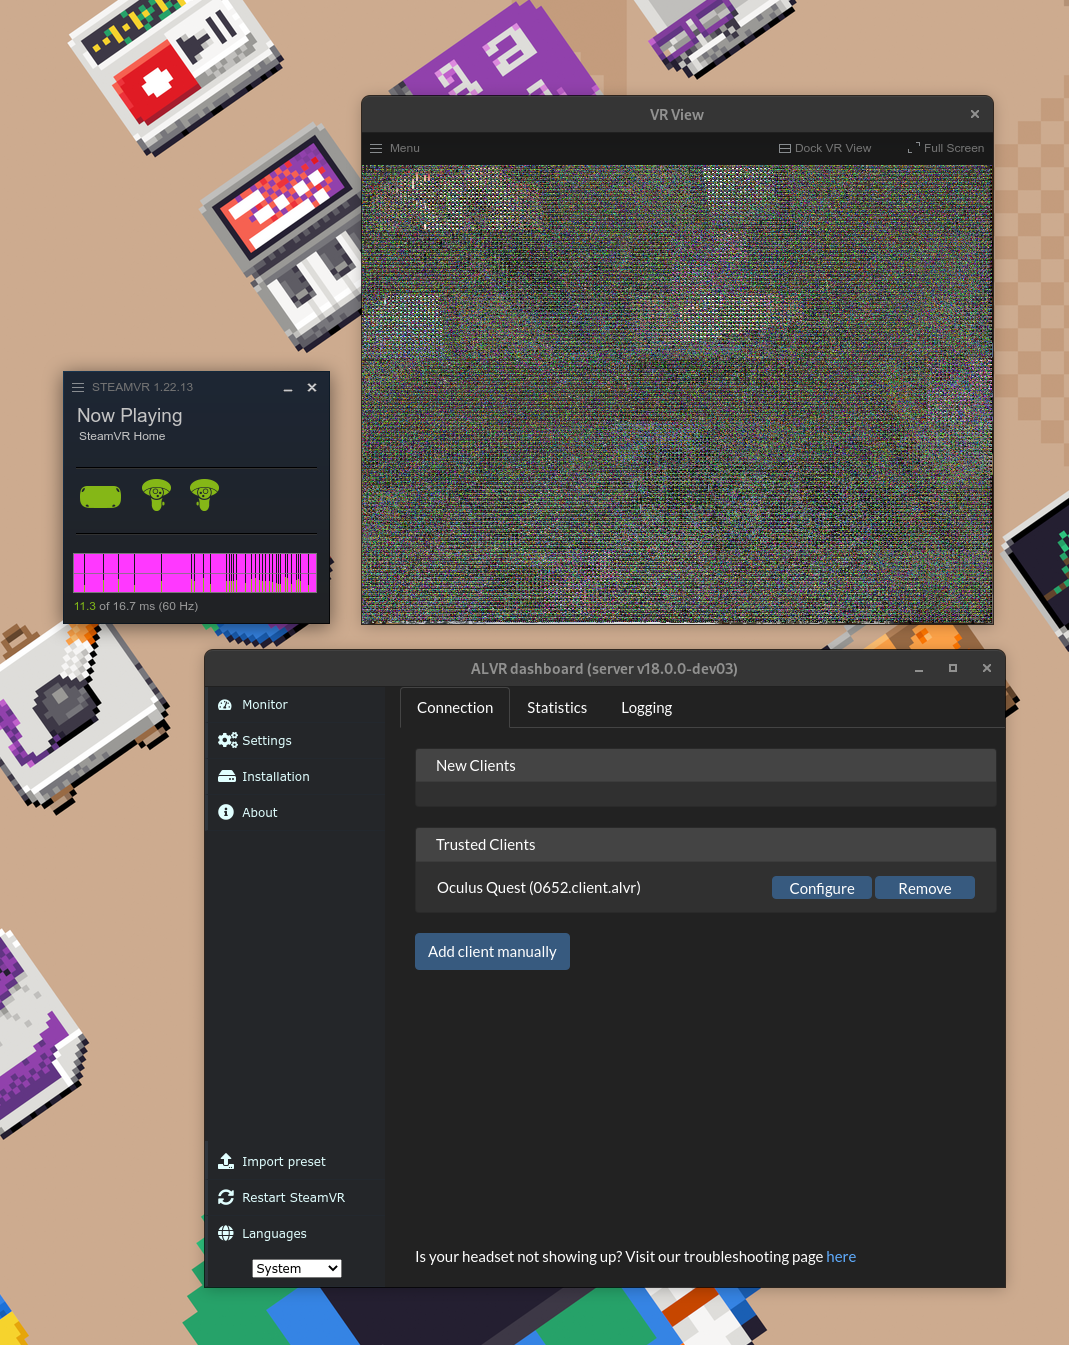This screenshot has width=1069, height=1345.
Task: Open the About page via the info icon
Action: (226, 812)
